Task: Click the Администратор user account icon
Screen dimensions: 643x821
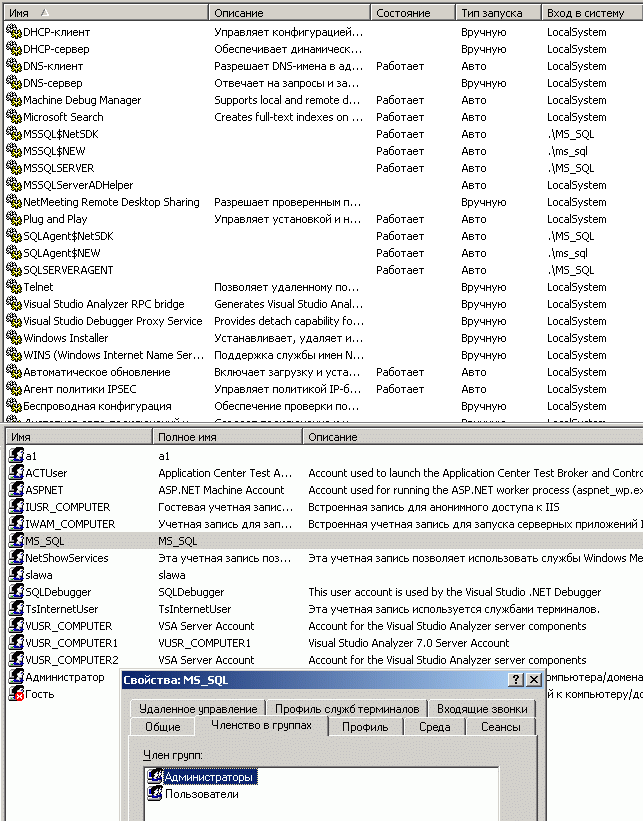Action: click(16, 677)
